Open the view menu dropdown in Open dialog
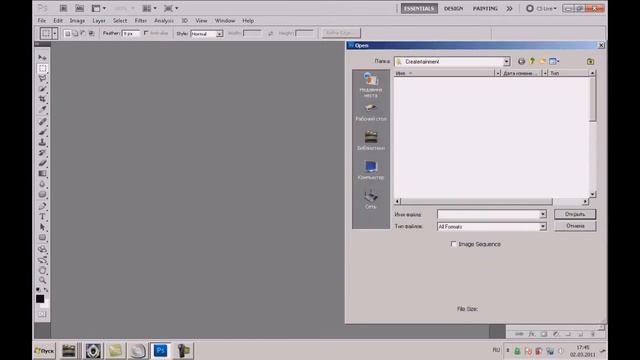 click(x=554, y=61)
